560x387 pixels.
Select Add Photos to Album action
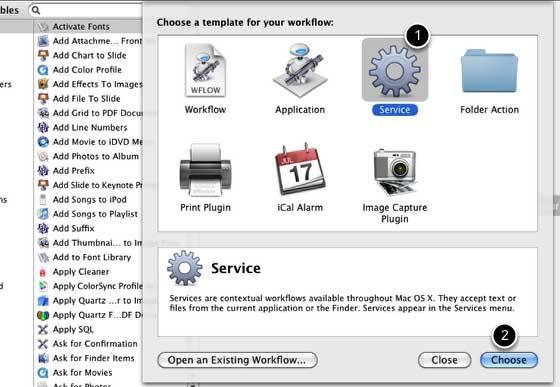click(89, 156)
